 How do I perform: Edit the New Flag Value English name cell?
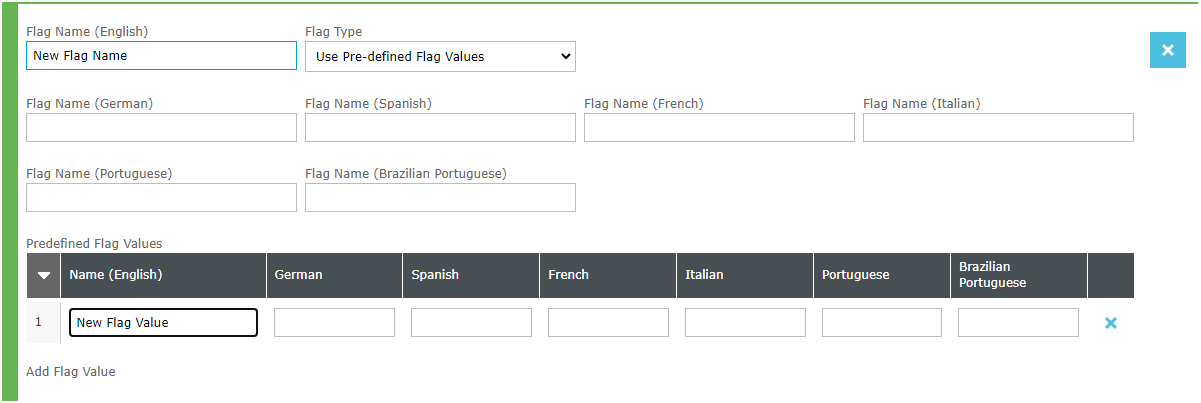pos(163,323)
